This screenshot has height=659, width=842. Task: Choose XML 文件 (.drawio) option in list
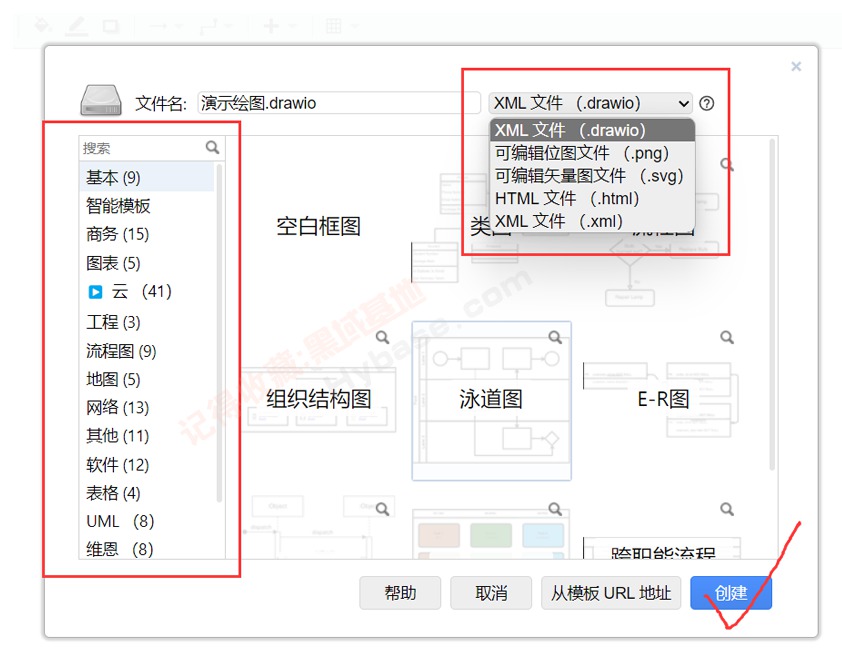(x=592, y=130)
